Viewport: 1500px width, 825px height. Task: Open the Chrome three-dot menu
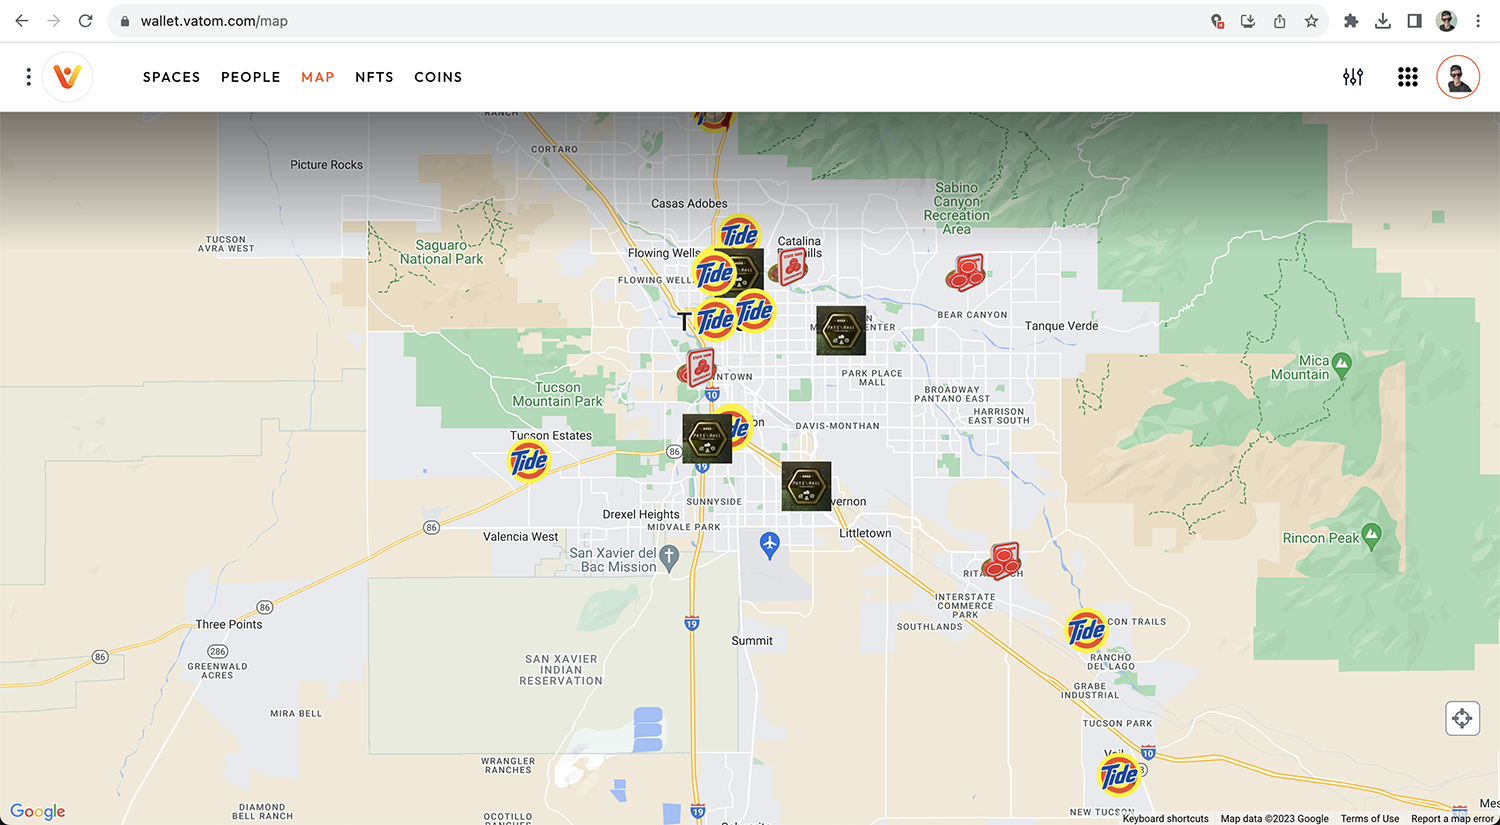click(x=1478, y=21)
